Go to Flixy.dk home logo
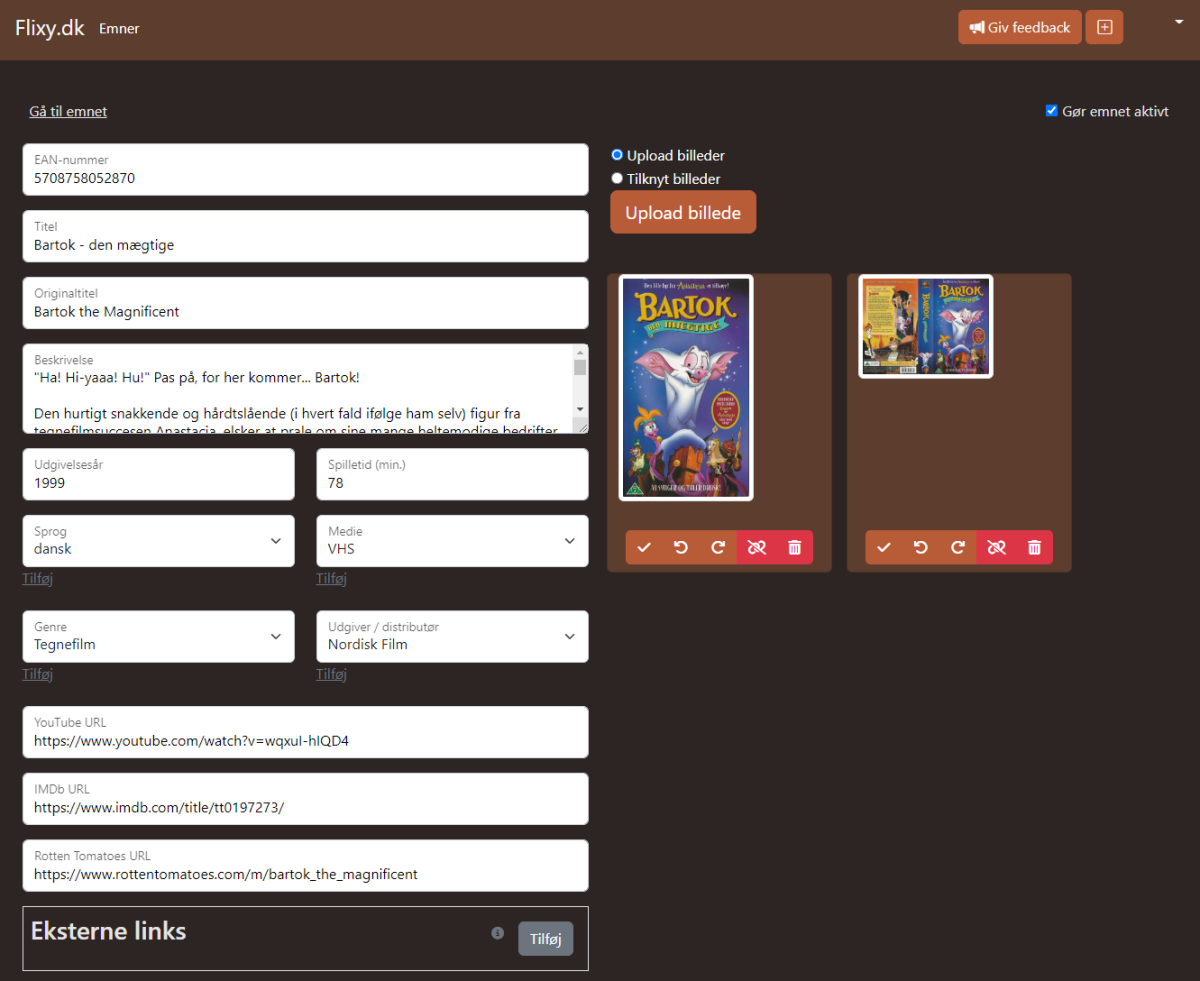This screenshot has width=1200, height=981. pyautogui.click(x=50, y=27)
